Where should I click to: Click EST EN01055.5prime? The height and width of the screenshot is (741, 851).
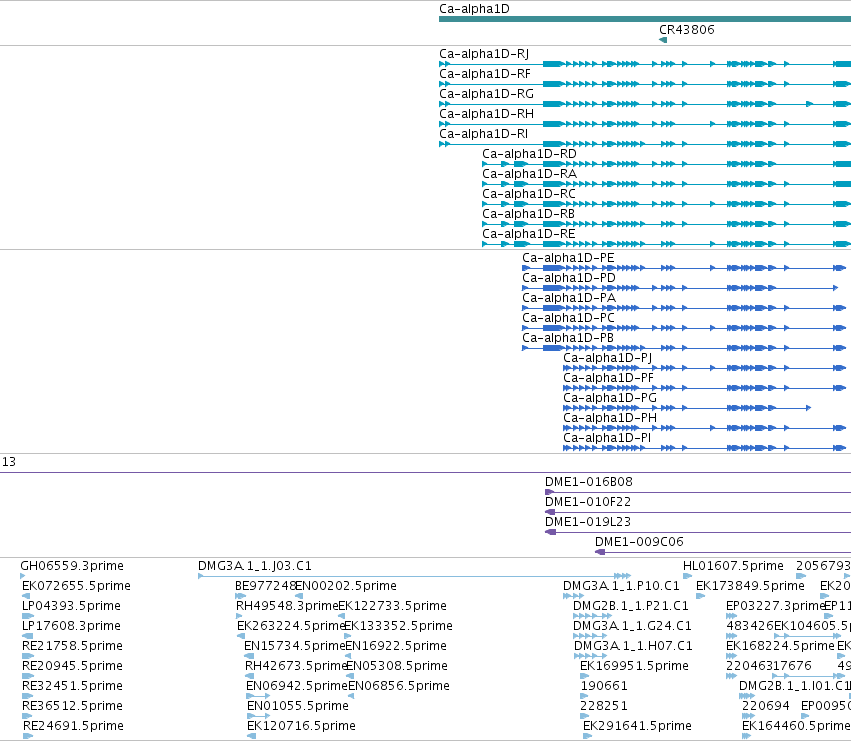point(297,706)
